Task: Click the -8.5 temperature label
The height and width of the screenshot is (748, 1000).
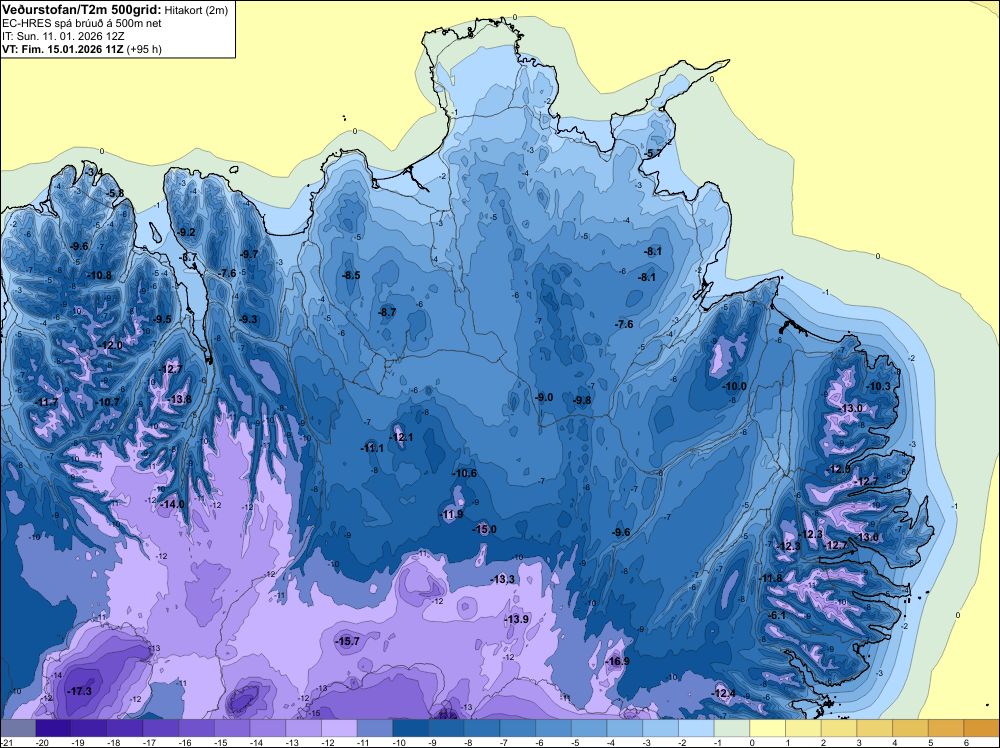Action: point(350,275)
